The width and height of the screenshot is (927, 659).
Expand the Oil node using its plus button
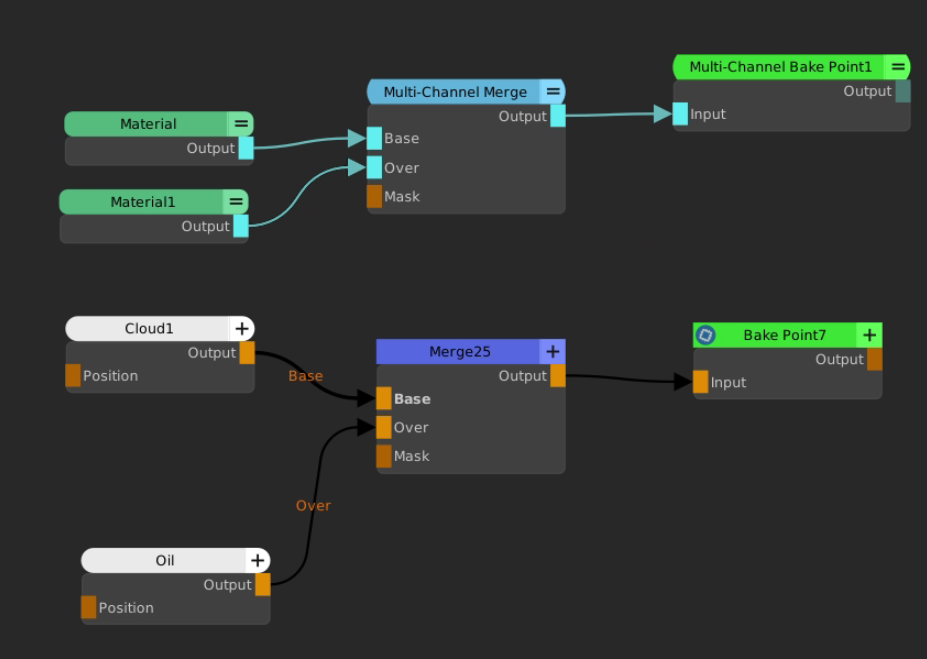tap(257, 561)
